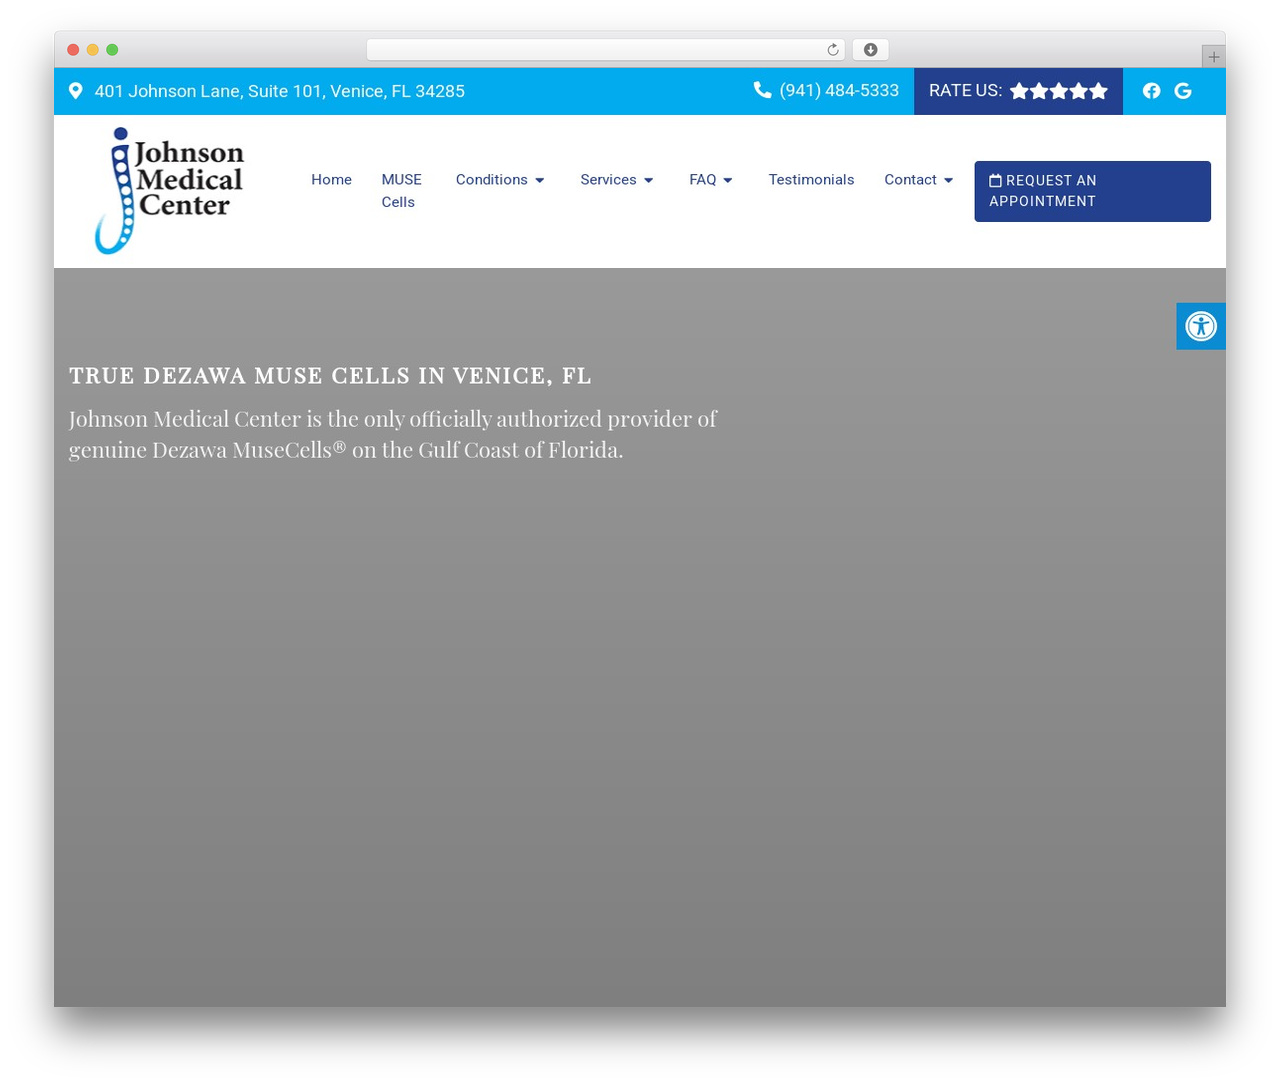The height and width of the screenshot is (1084, 1280).
Task: Click the Request an Appointment button
Action: click(x=1092, y=191)
